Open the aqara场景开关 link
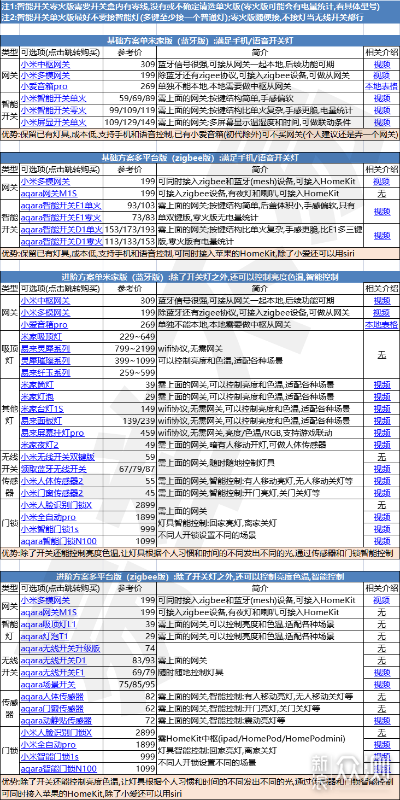400x800 pixels. coord(48,685)
